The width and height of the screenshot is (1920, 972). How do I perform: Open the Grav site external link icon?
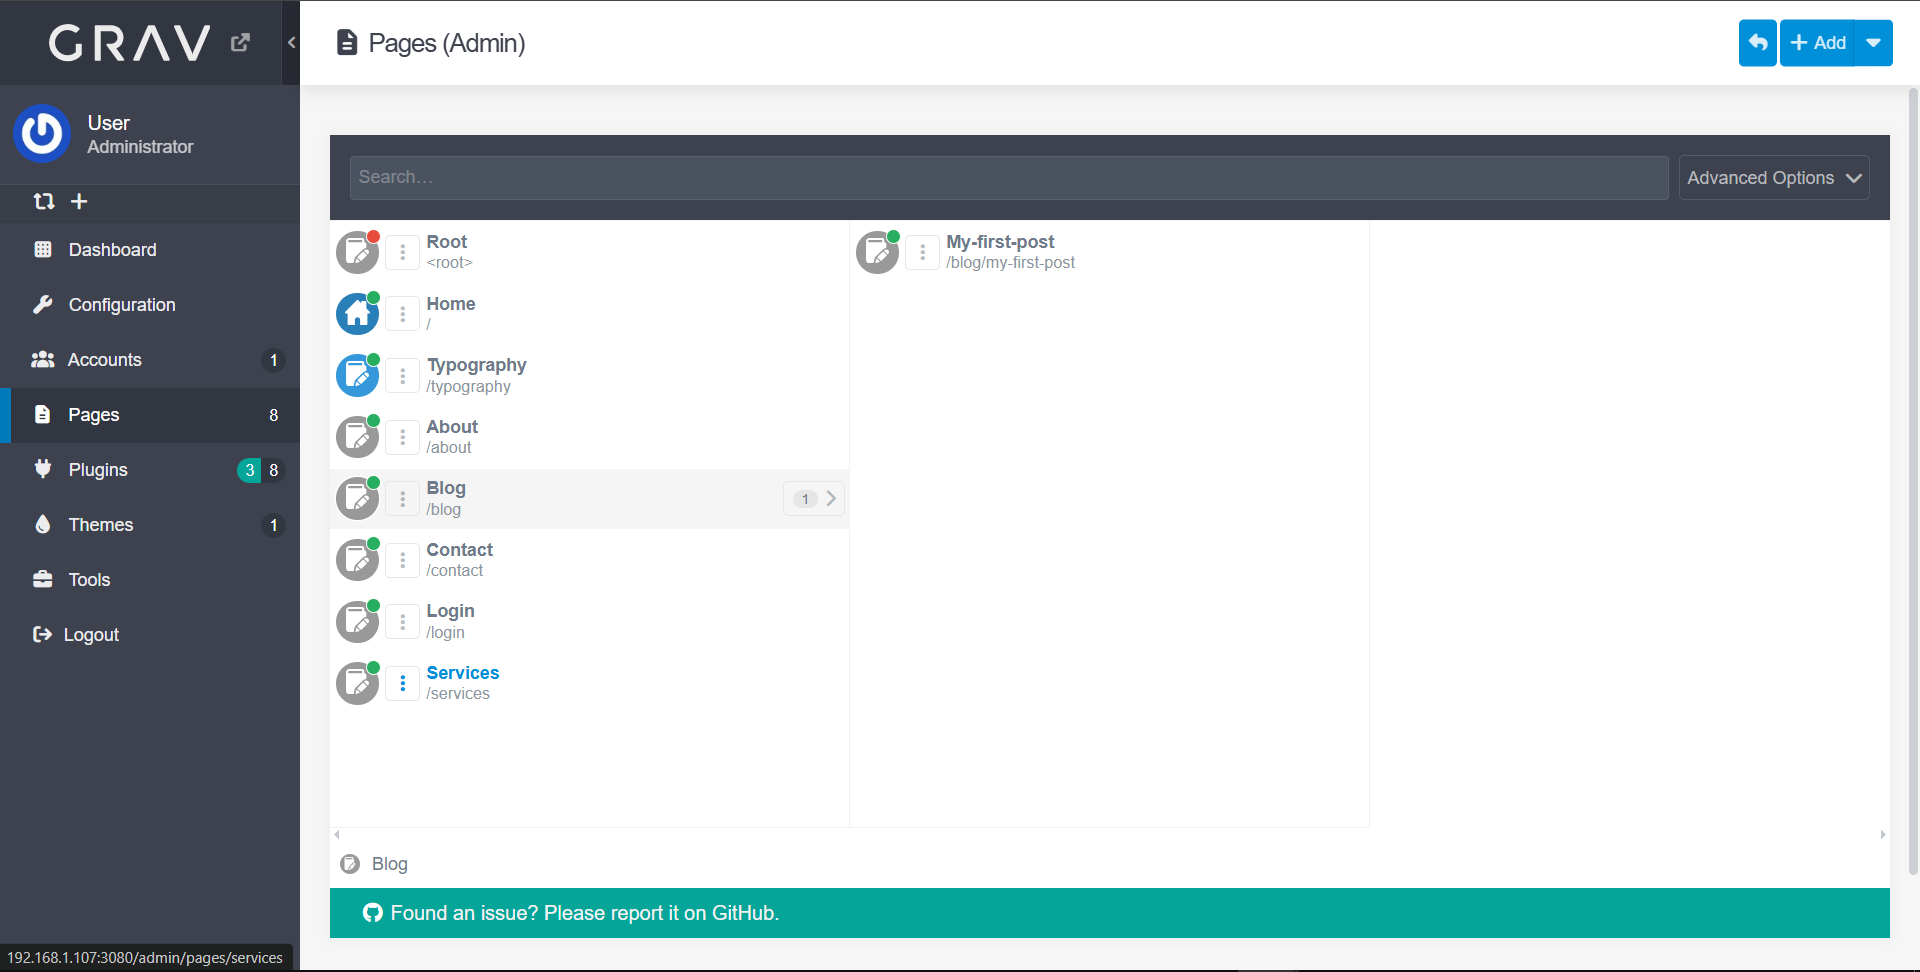(240, 43)
